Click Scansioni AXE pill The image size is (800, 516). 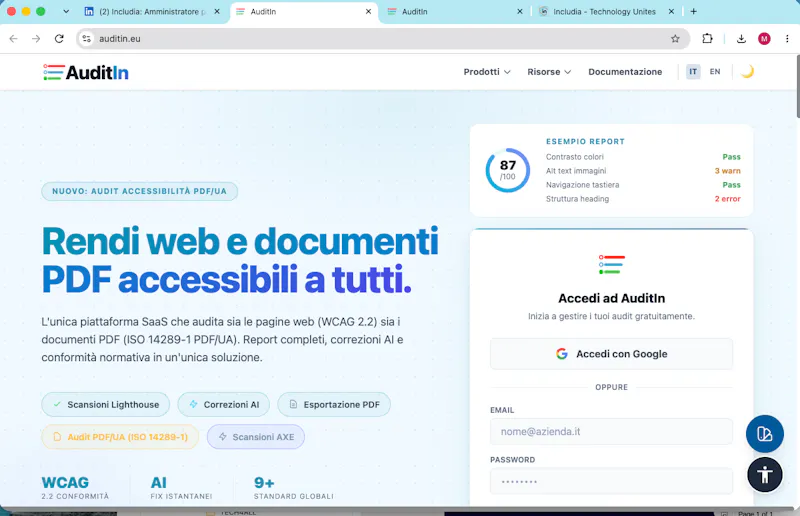pos(256,437)
